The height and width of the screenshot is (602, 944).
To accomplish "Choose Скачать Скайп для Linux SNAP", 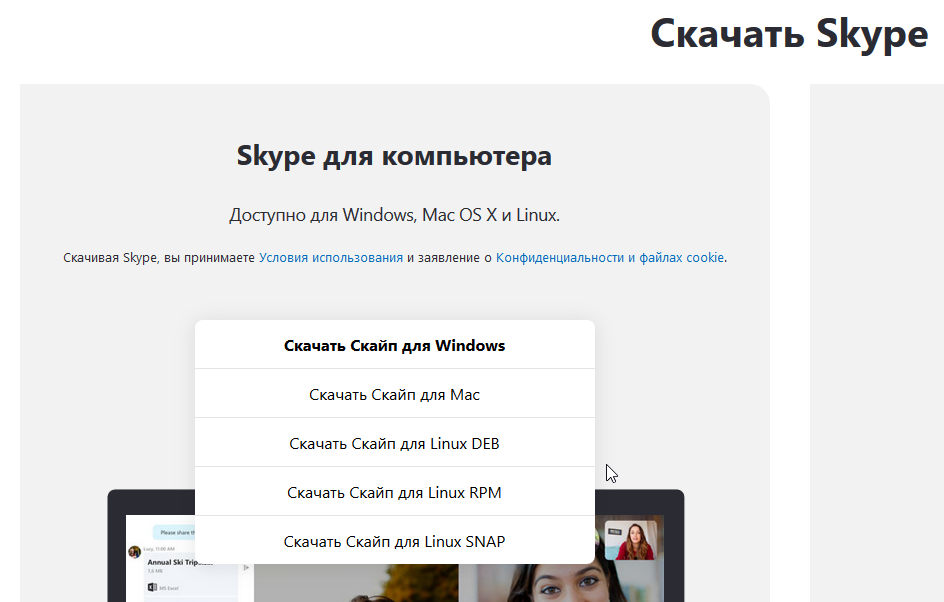I will (394, 541).
